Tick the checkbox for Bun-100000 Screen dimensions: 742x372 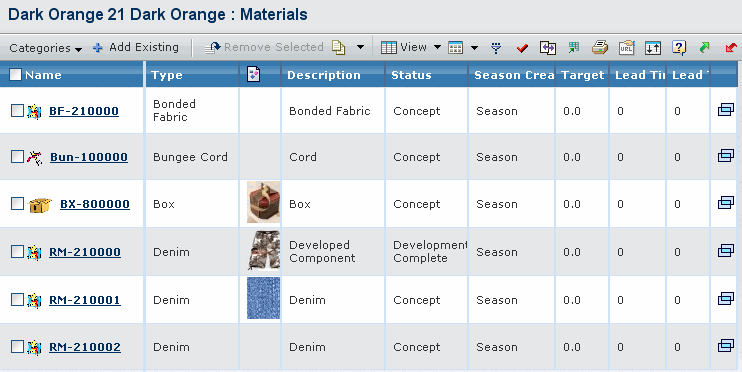point(17,156)
